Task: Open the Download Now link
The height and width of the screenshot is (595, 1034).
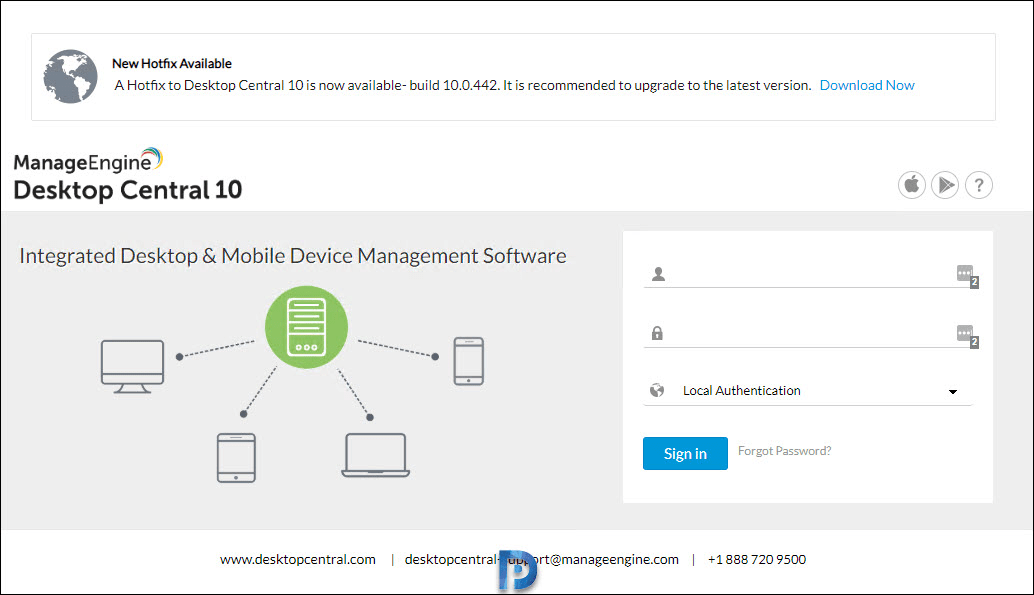Action: point(867,85)
